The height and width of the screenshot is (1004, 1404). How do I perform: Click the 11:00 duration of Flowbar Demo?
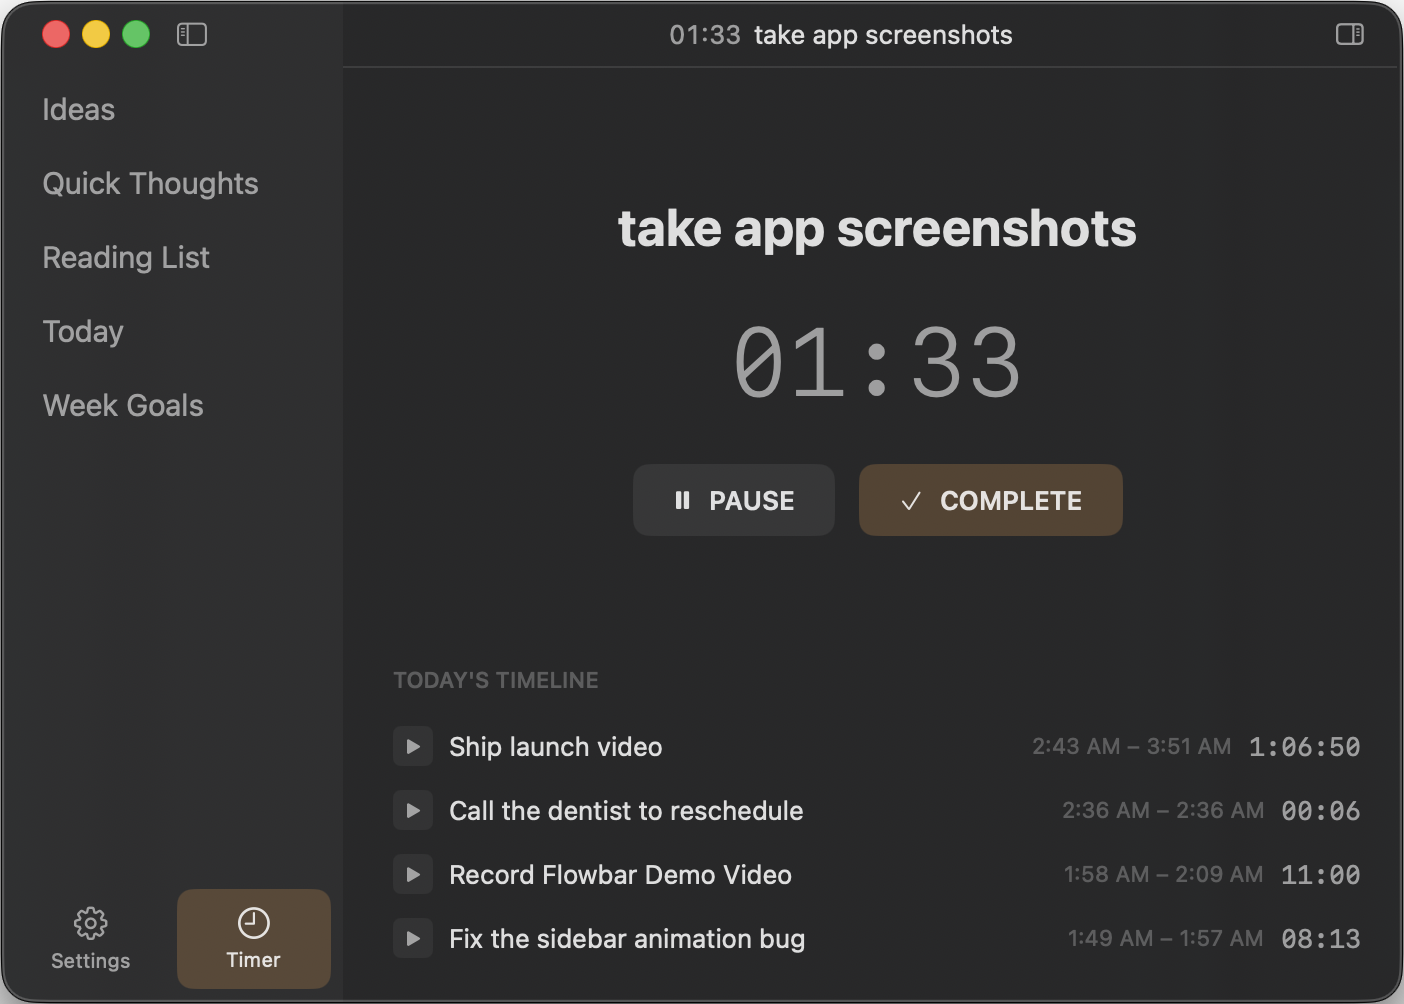coord(1320,875)
